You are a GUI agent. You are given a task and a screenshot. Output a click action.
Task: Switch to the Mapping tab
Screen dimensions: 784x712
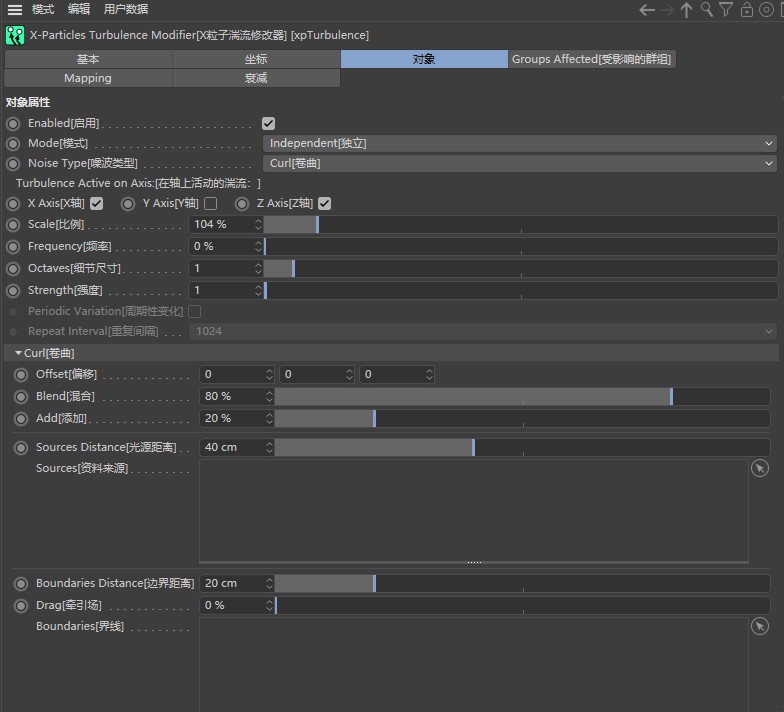point(88,78)
